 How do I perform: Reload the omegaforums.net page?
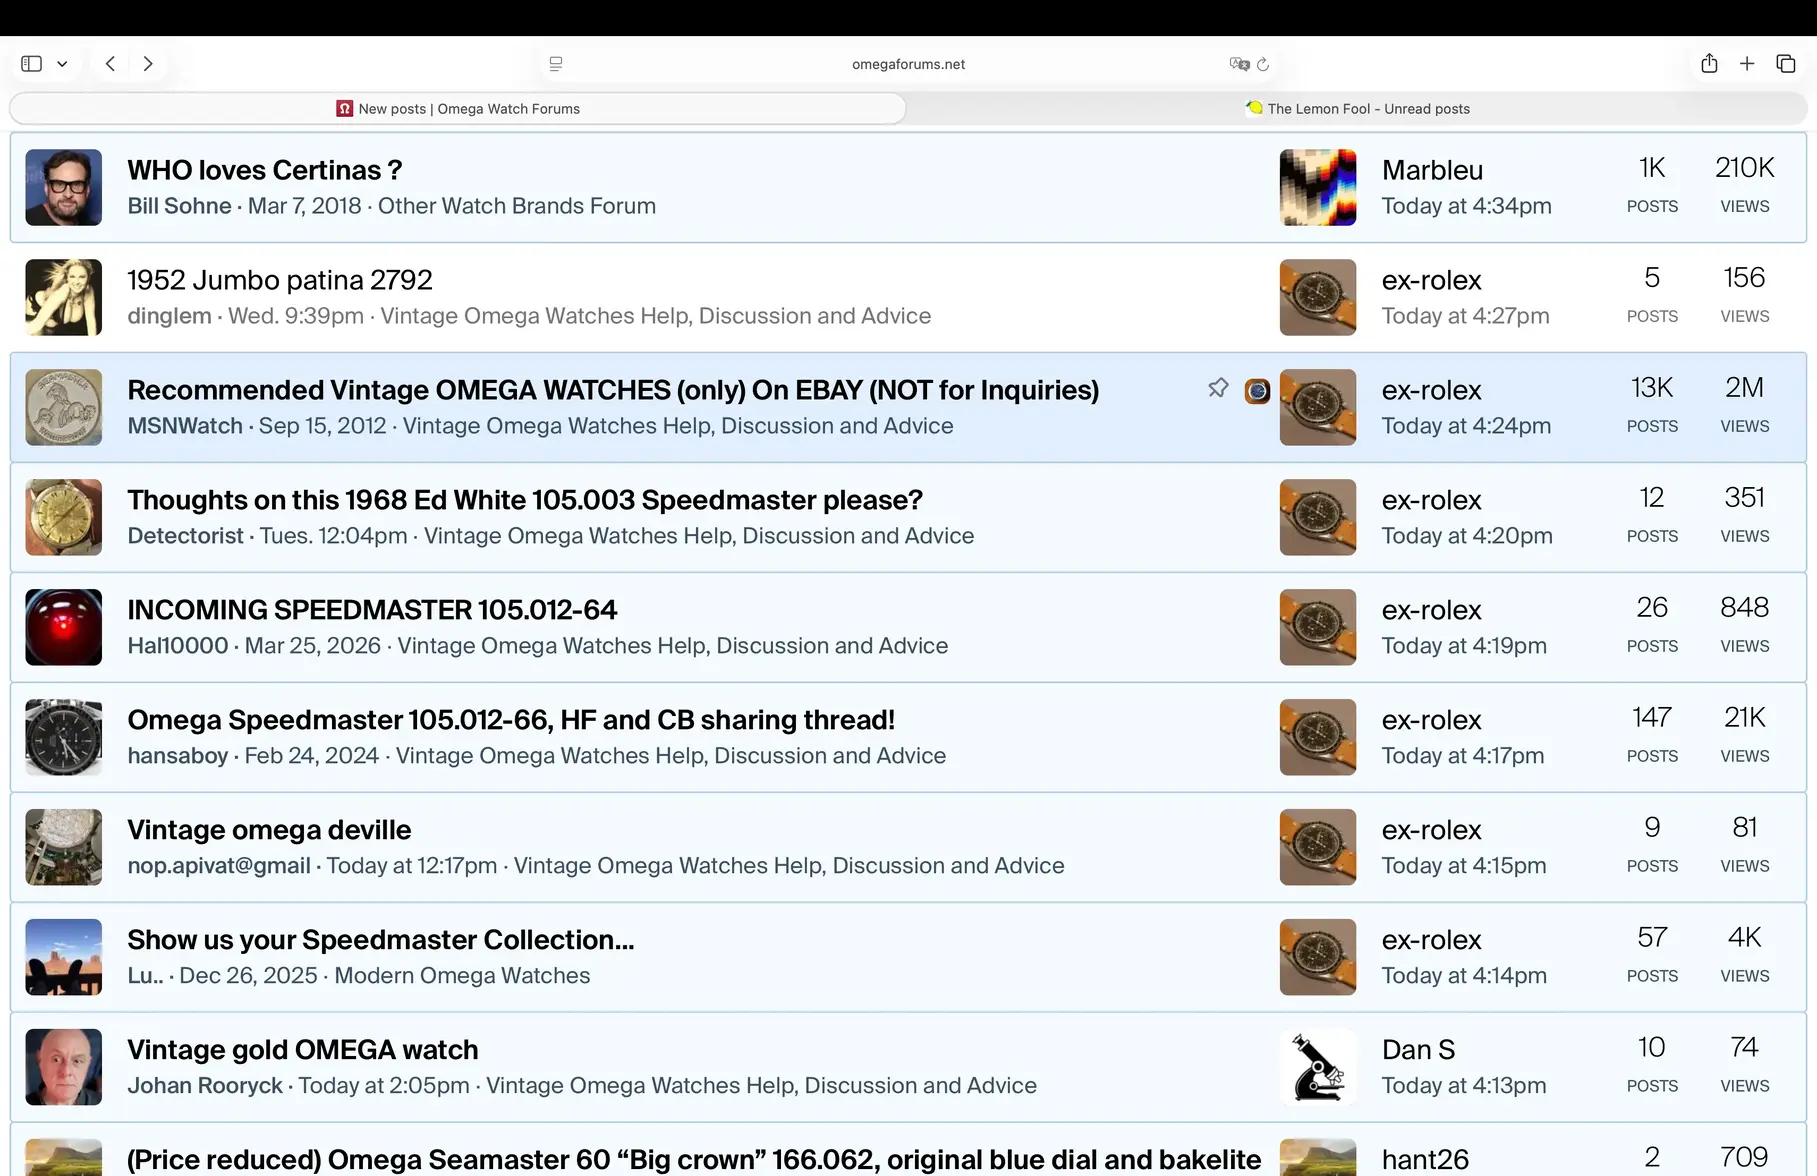click(1264, 63)
